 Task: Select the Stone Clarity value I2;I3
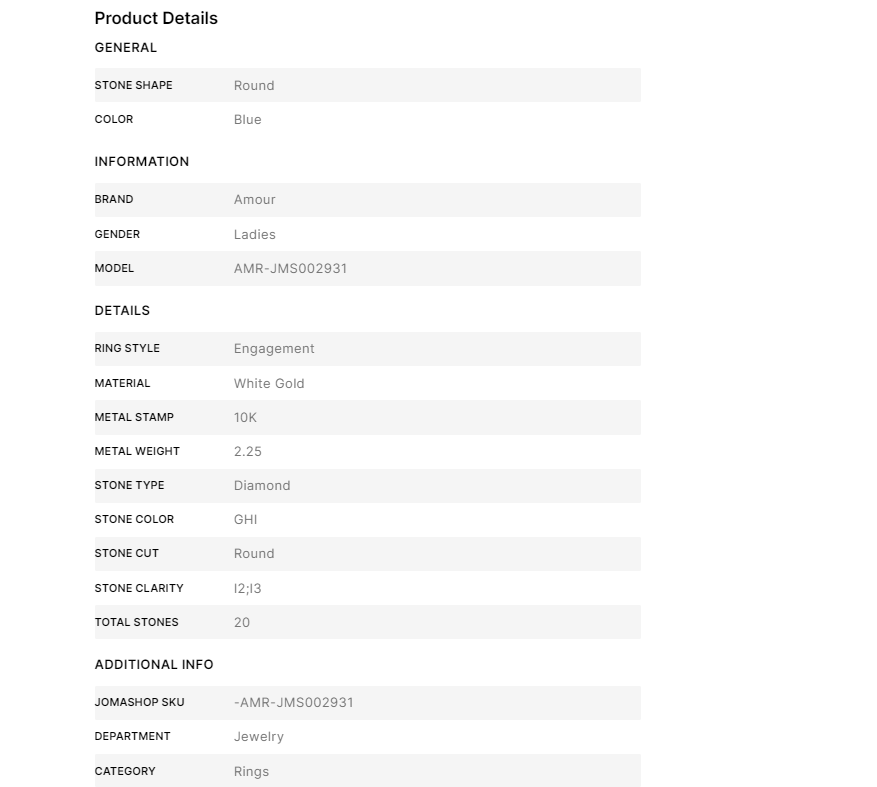(x=248, y=588)
